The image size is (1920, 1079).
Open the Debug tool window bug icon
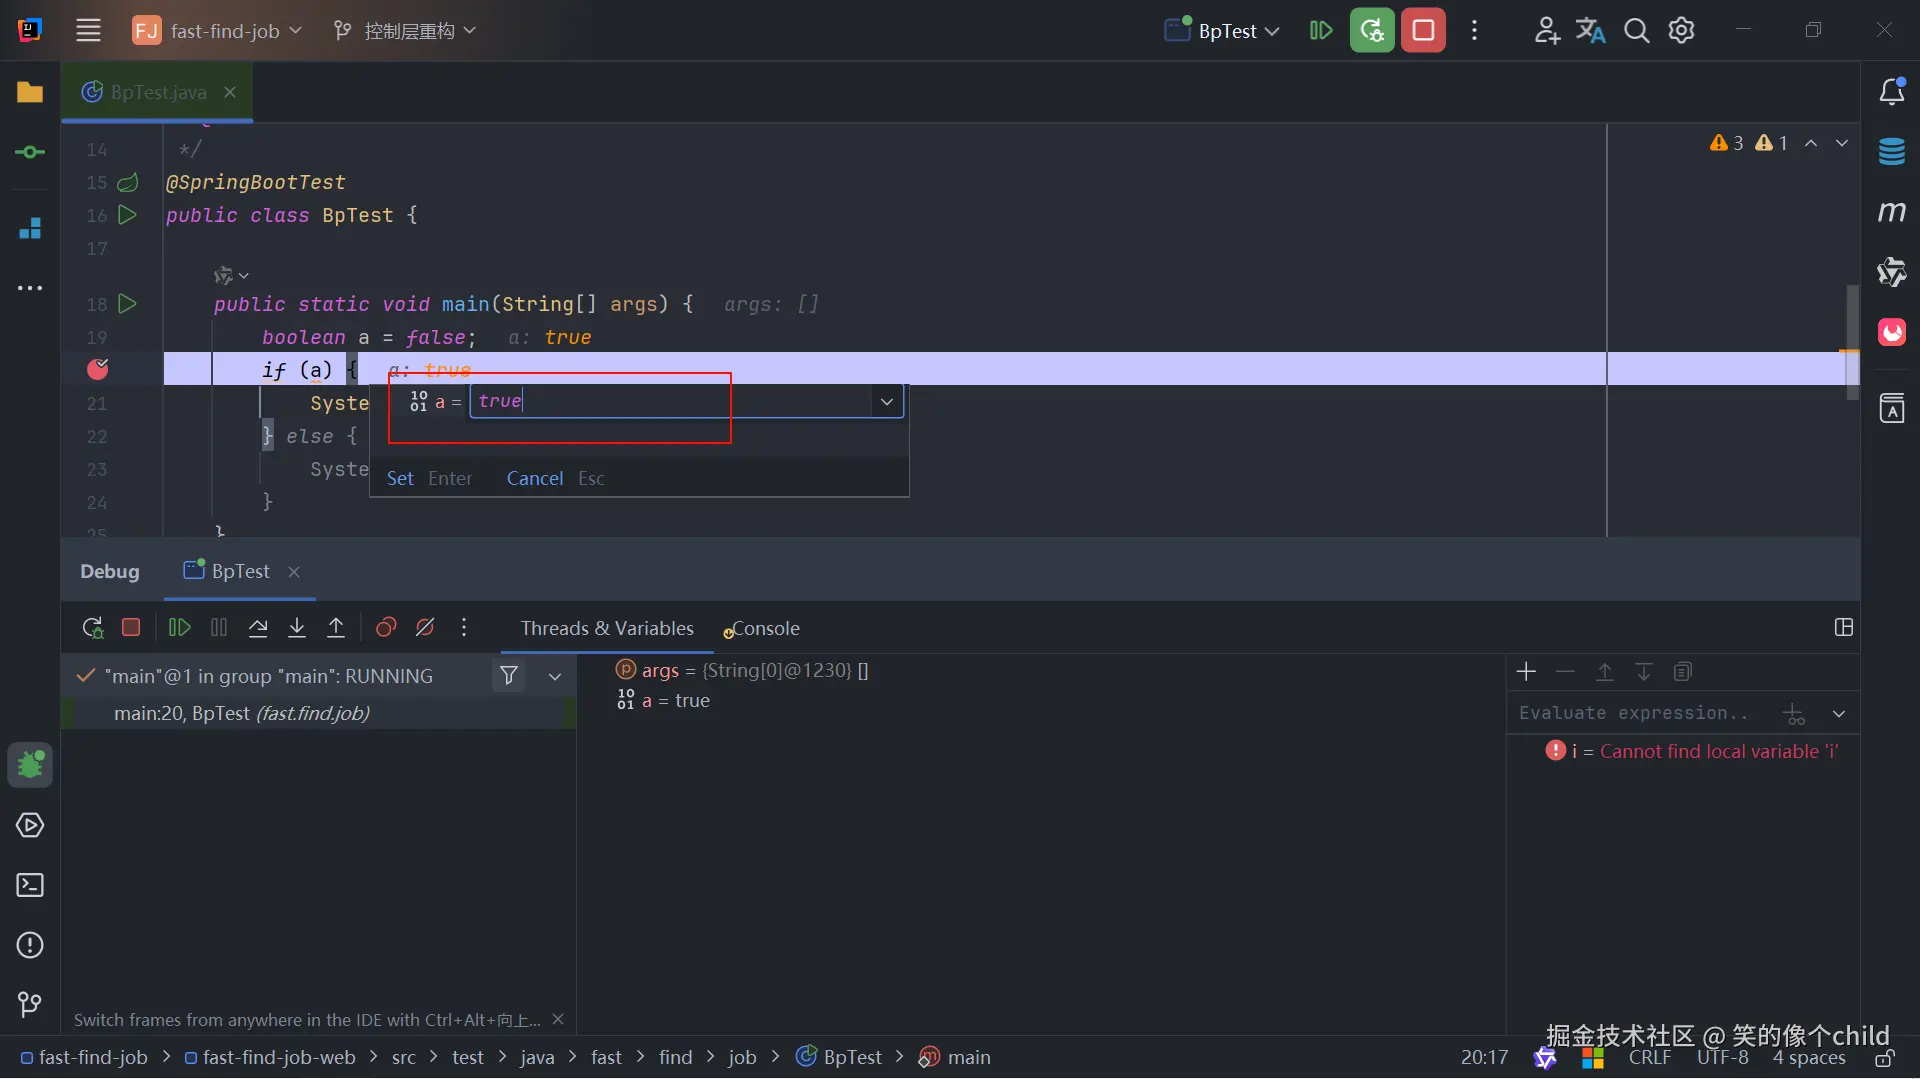tap(30, 765)
